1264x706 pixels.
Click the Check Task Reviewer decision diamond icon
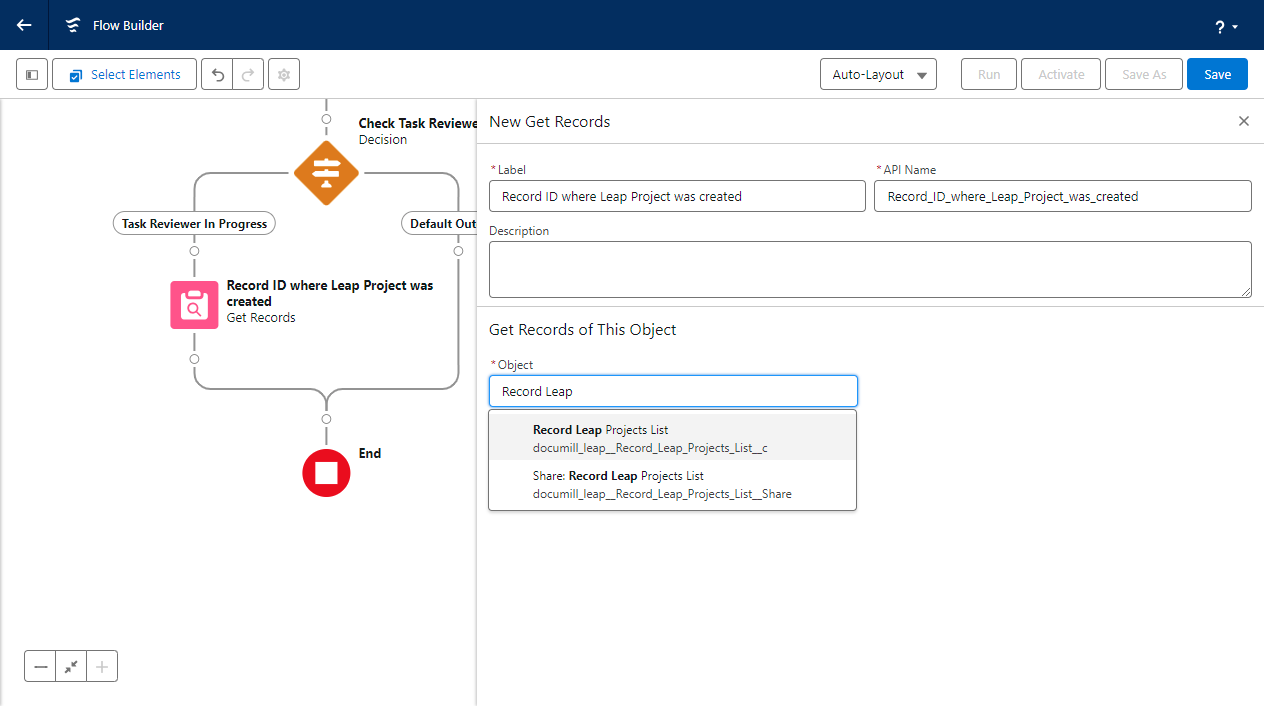(326, 172)
